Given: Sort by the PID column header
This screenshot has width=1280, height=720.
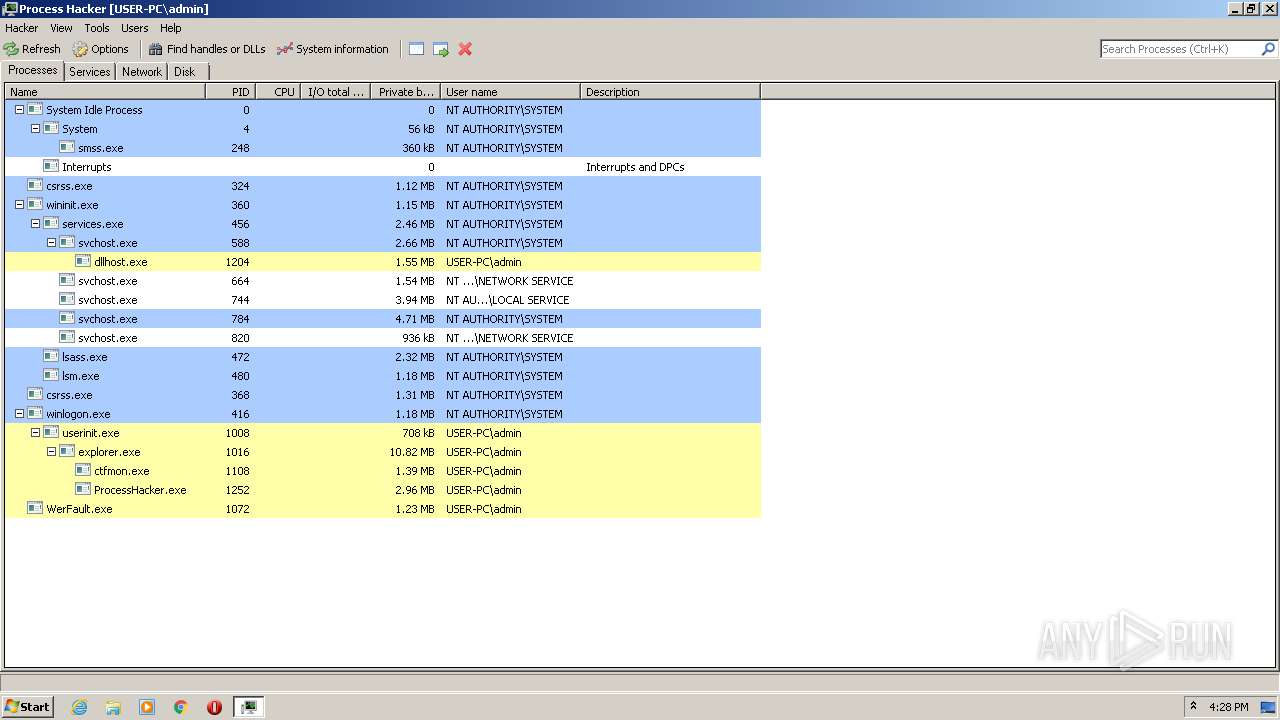Looking at the screenshot, I should [x=230, y=92].
